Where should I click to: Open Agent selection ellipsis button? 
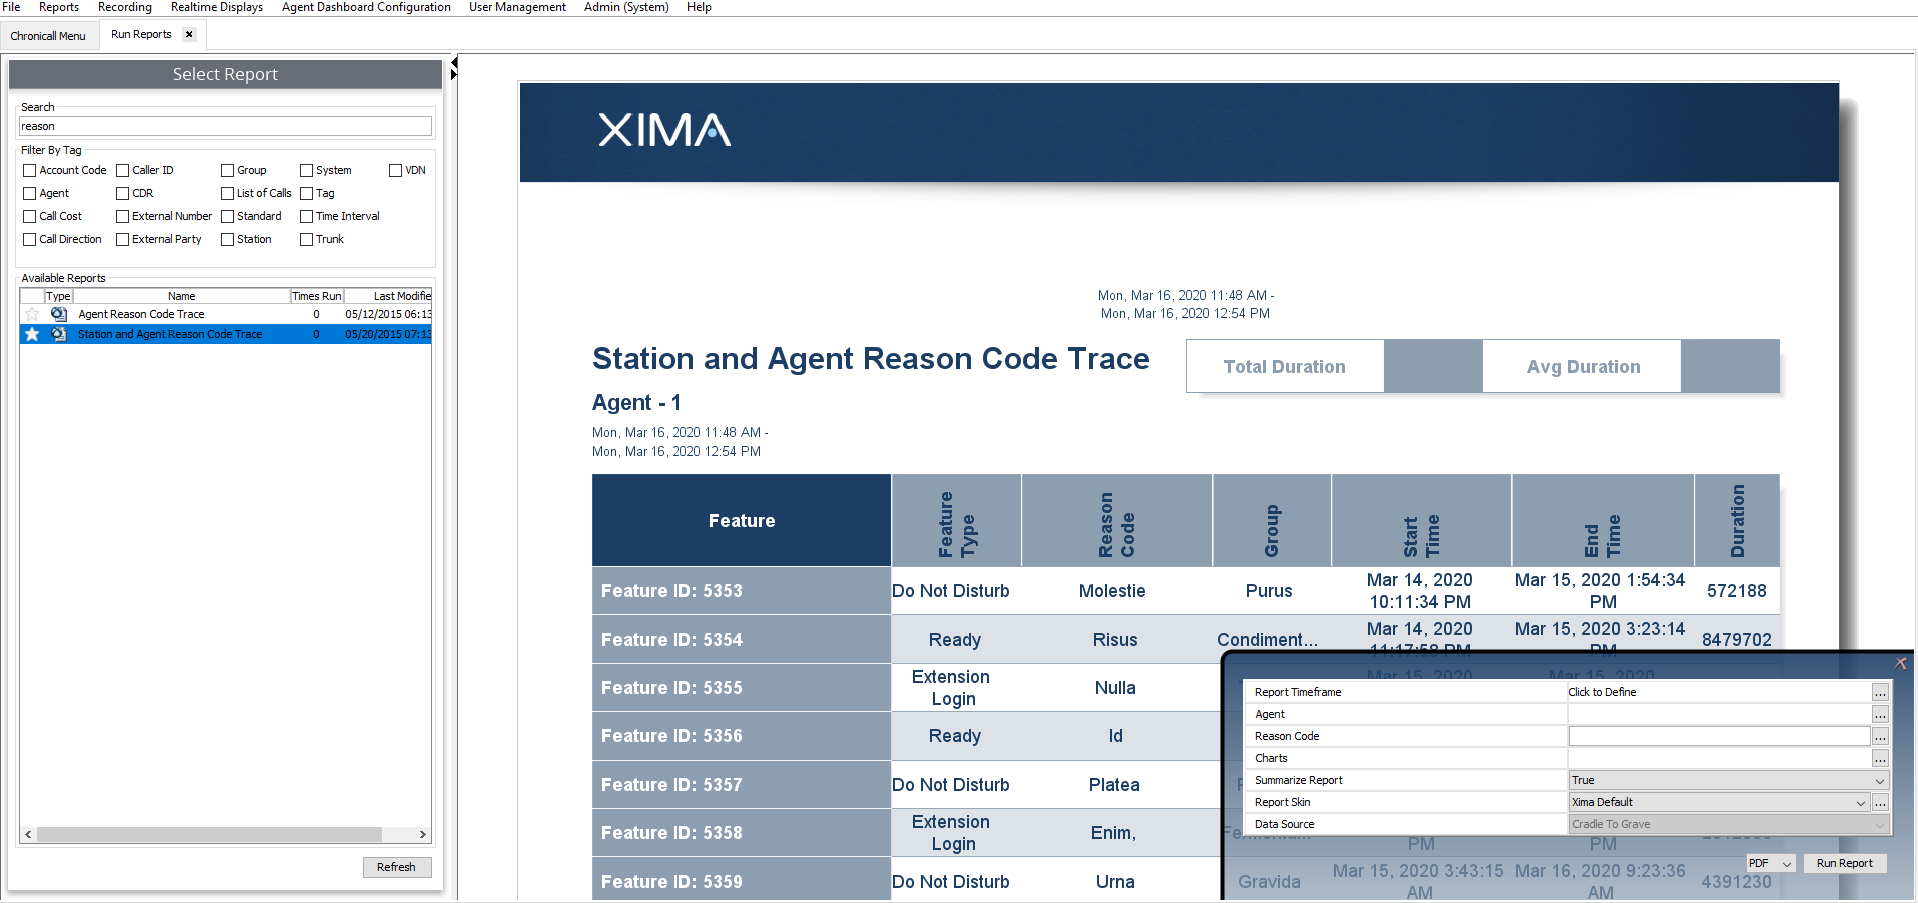(1881, 714)
